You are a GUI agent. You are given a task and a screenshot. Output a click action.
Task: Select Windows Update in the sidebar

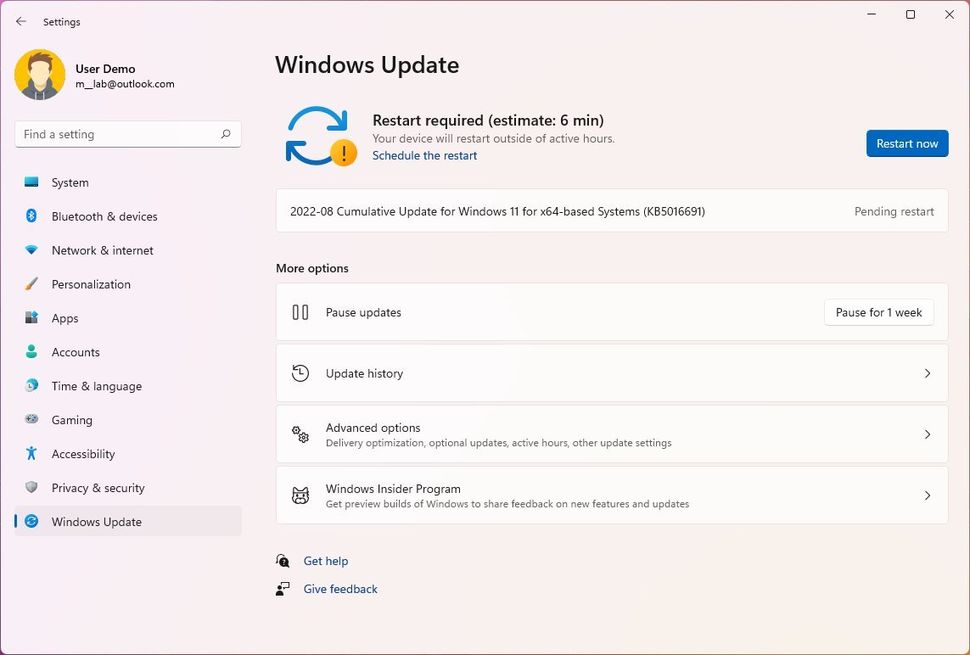pos(96,521)
